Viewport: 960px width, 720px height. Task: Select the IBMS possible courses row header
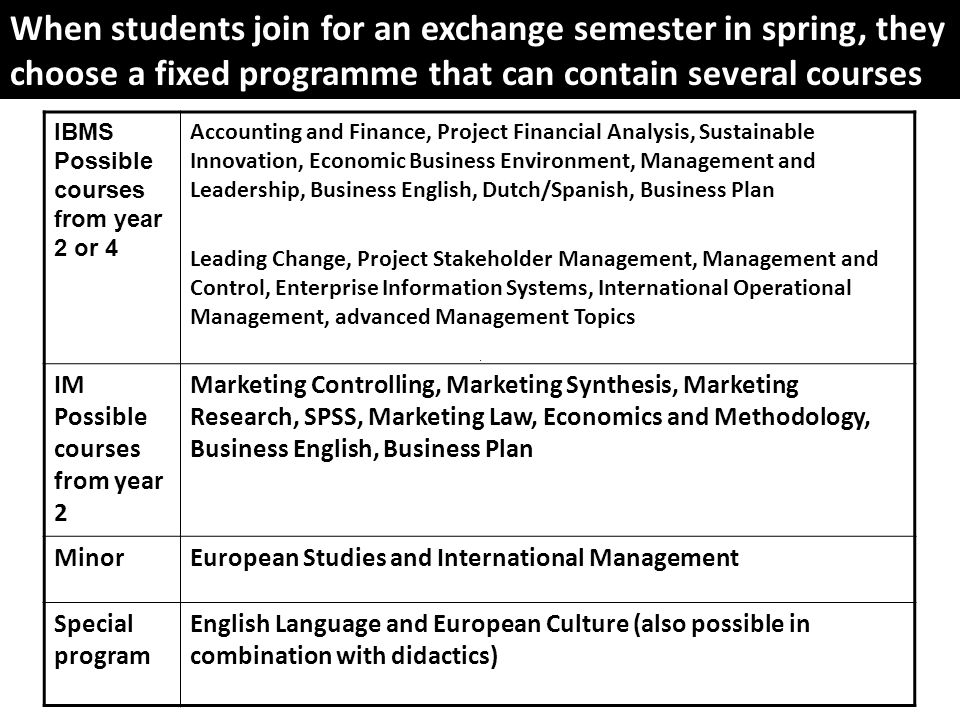(108, 190)
